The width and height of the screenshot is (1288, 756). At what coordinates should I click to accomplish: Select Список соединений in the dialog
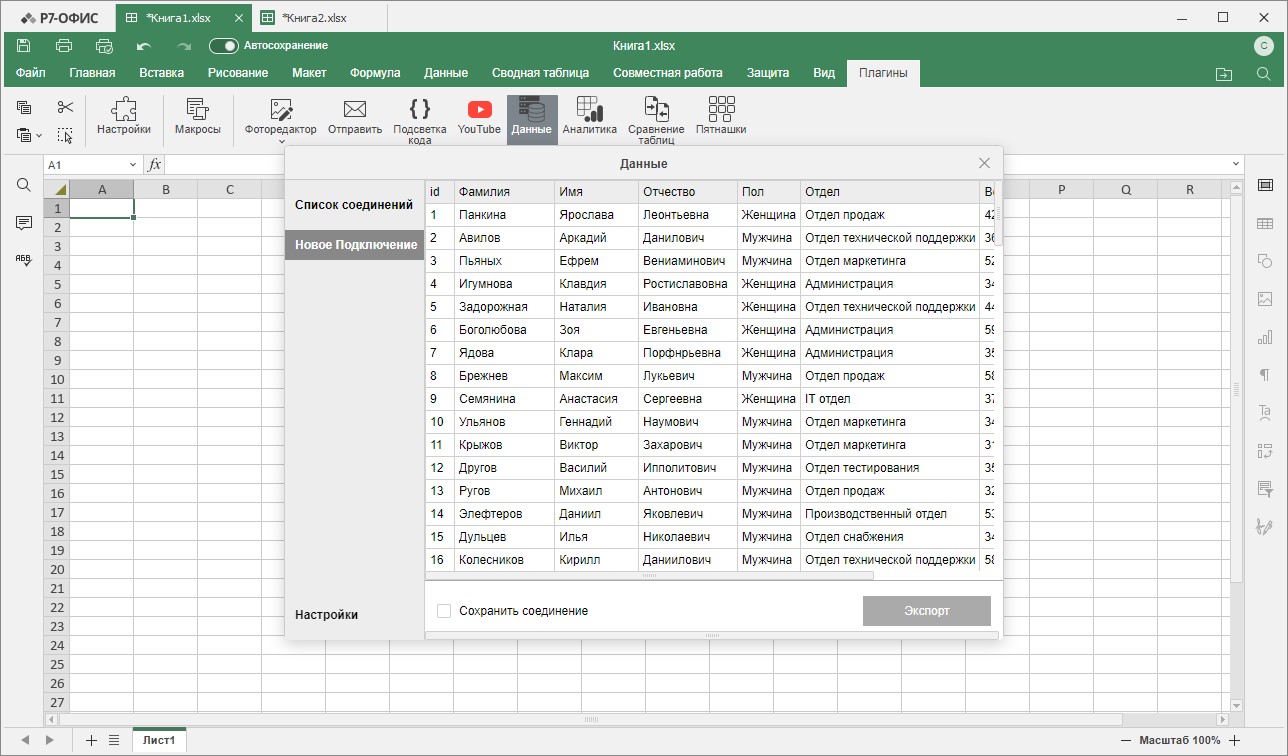click(354, 205)
